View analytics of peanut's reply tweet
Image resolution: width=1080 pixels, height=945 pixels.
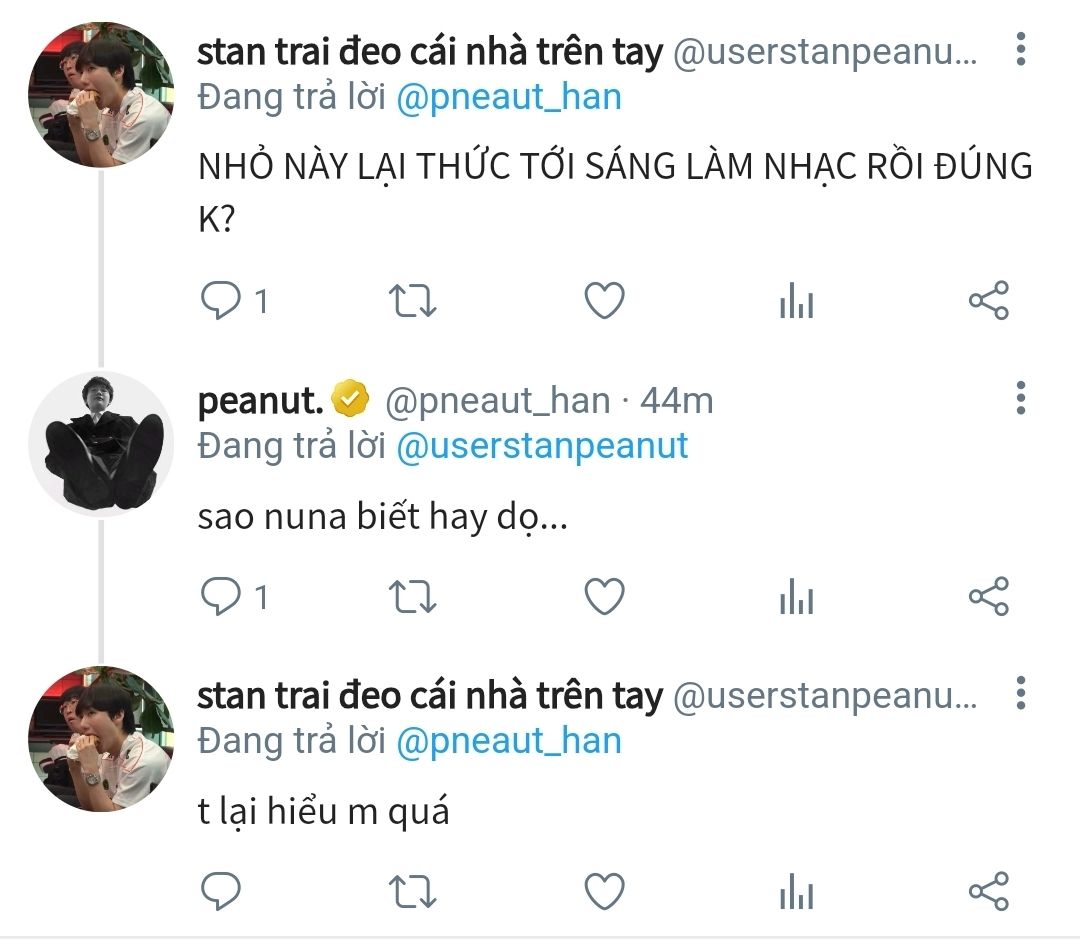coord(796,596)
